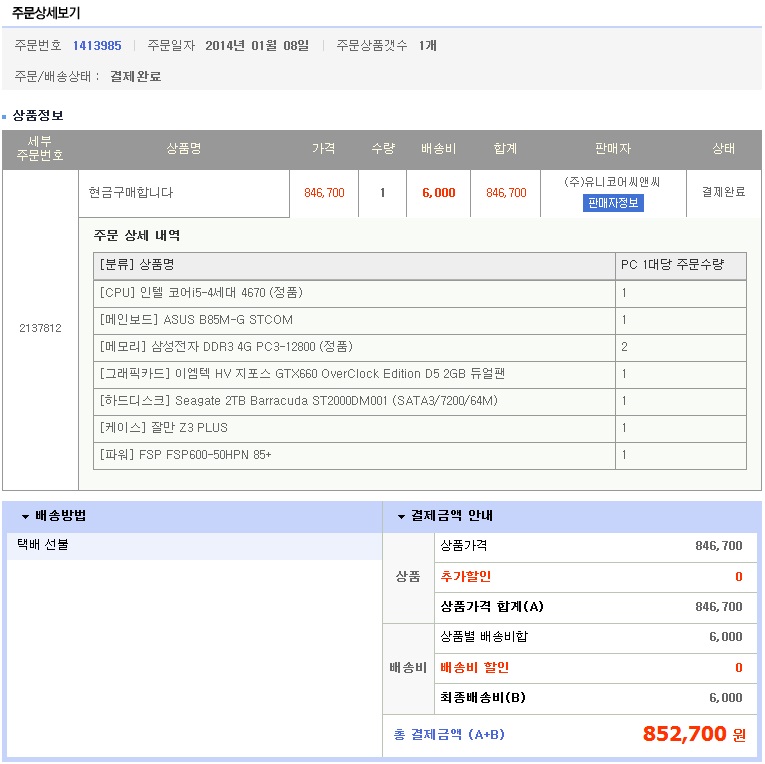Click the 주문상세보기 page title
Image resolution: width=765 pixels, height=764 pixels.
(46, 13)
